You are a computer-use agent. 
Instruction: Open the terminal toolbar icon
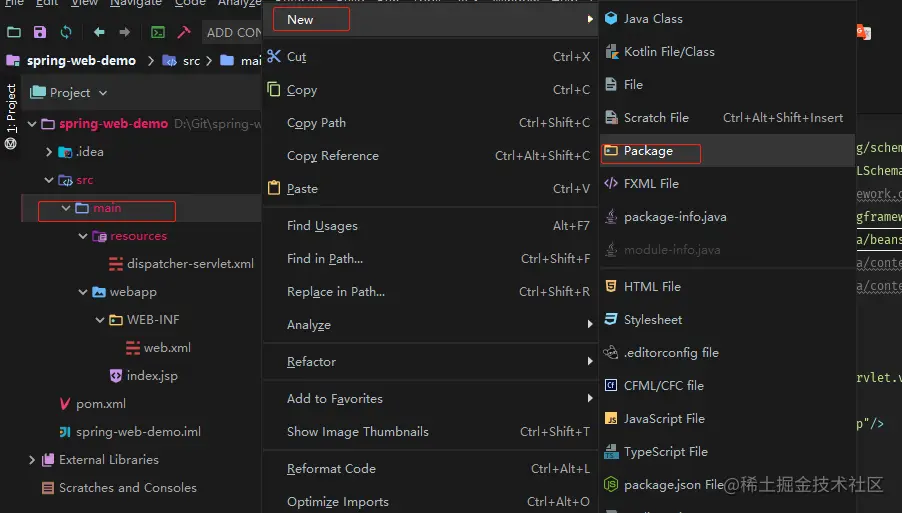pyautogui.click(x=158, y=32)
